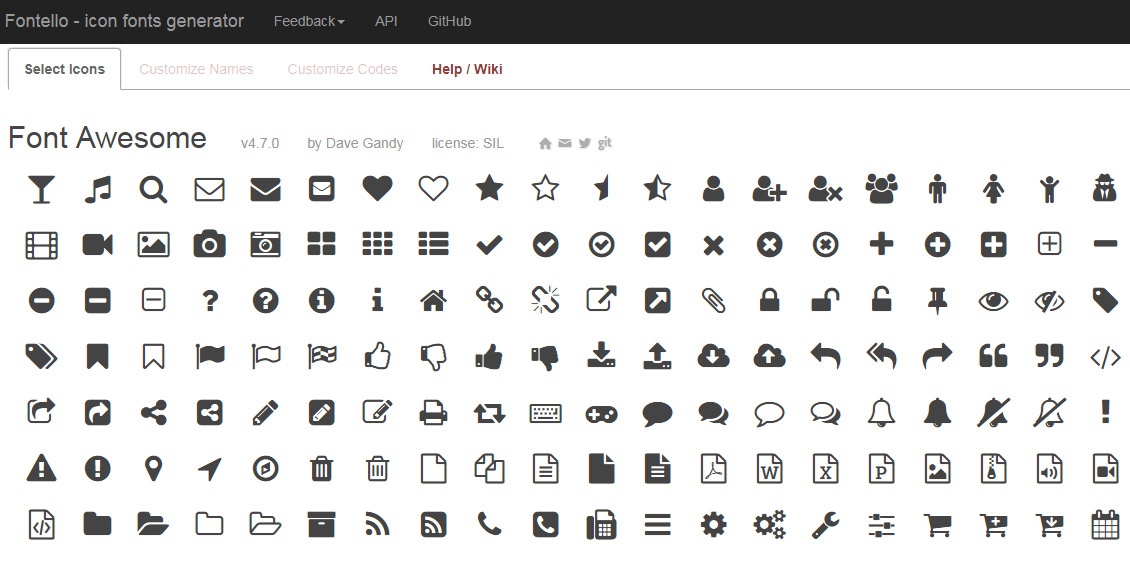1130x561 pixels.
Task: Click the Font Awesome font heading
Action: pyautogui.click(x=107, y=138)
